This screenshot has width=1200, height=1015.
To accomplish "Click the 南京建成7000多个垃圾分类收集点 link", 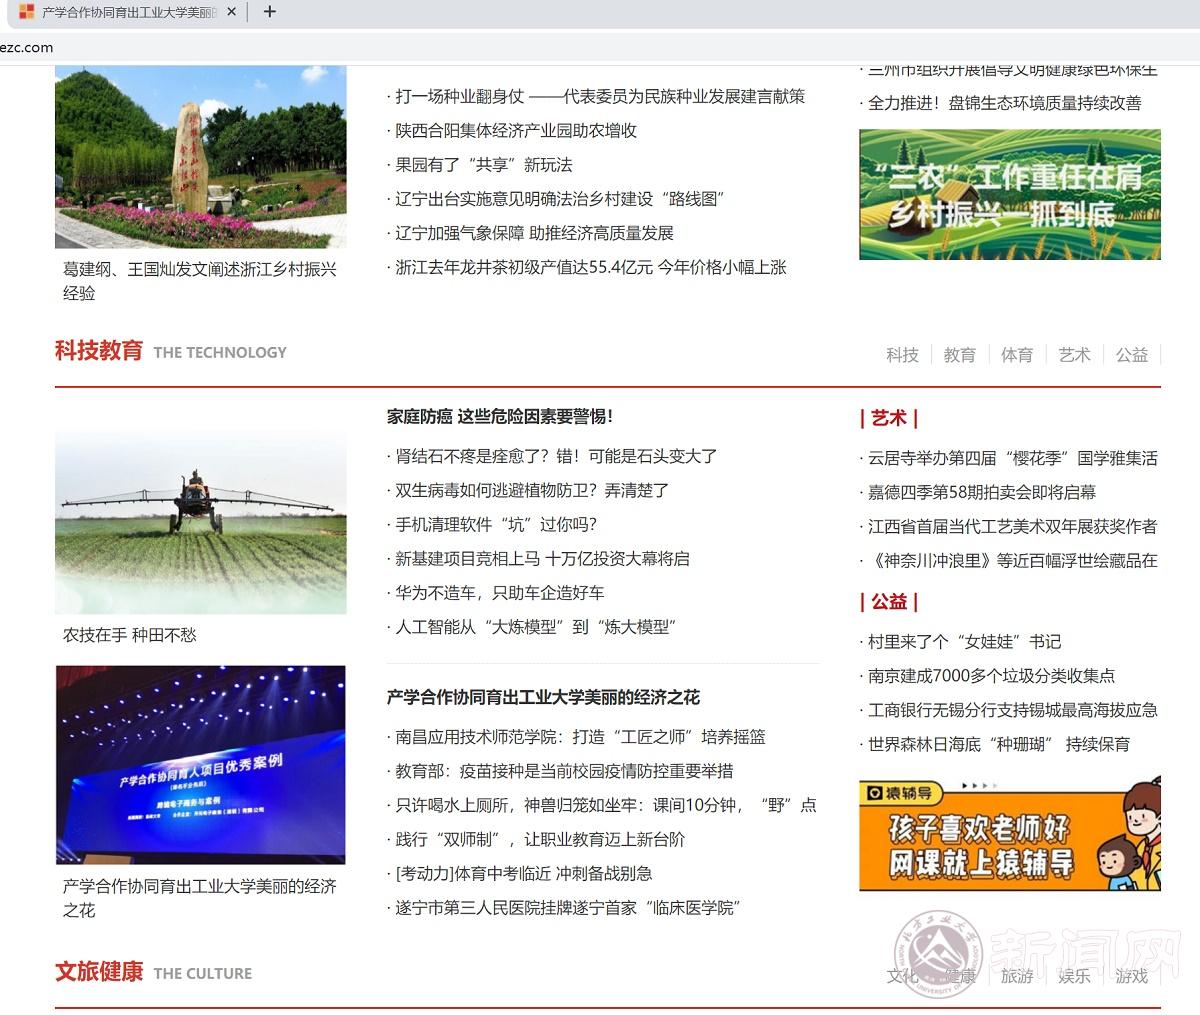I will [x=991, y=676].
